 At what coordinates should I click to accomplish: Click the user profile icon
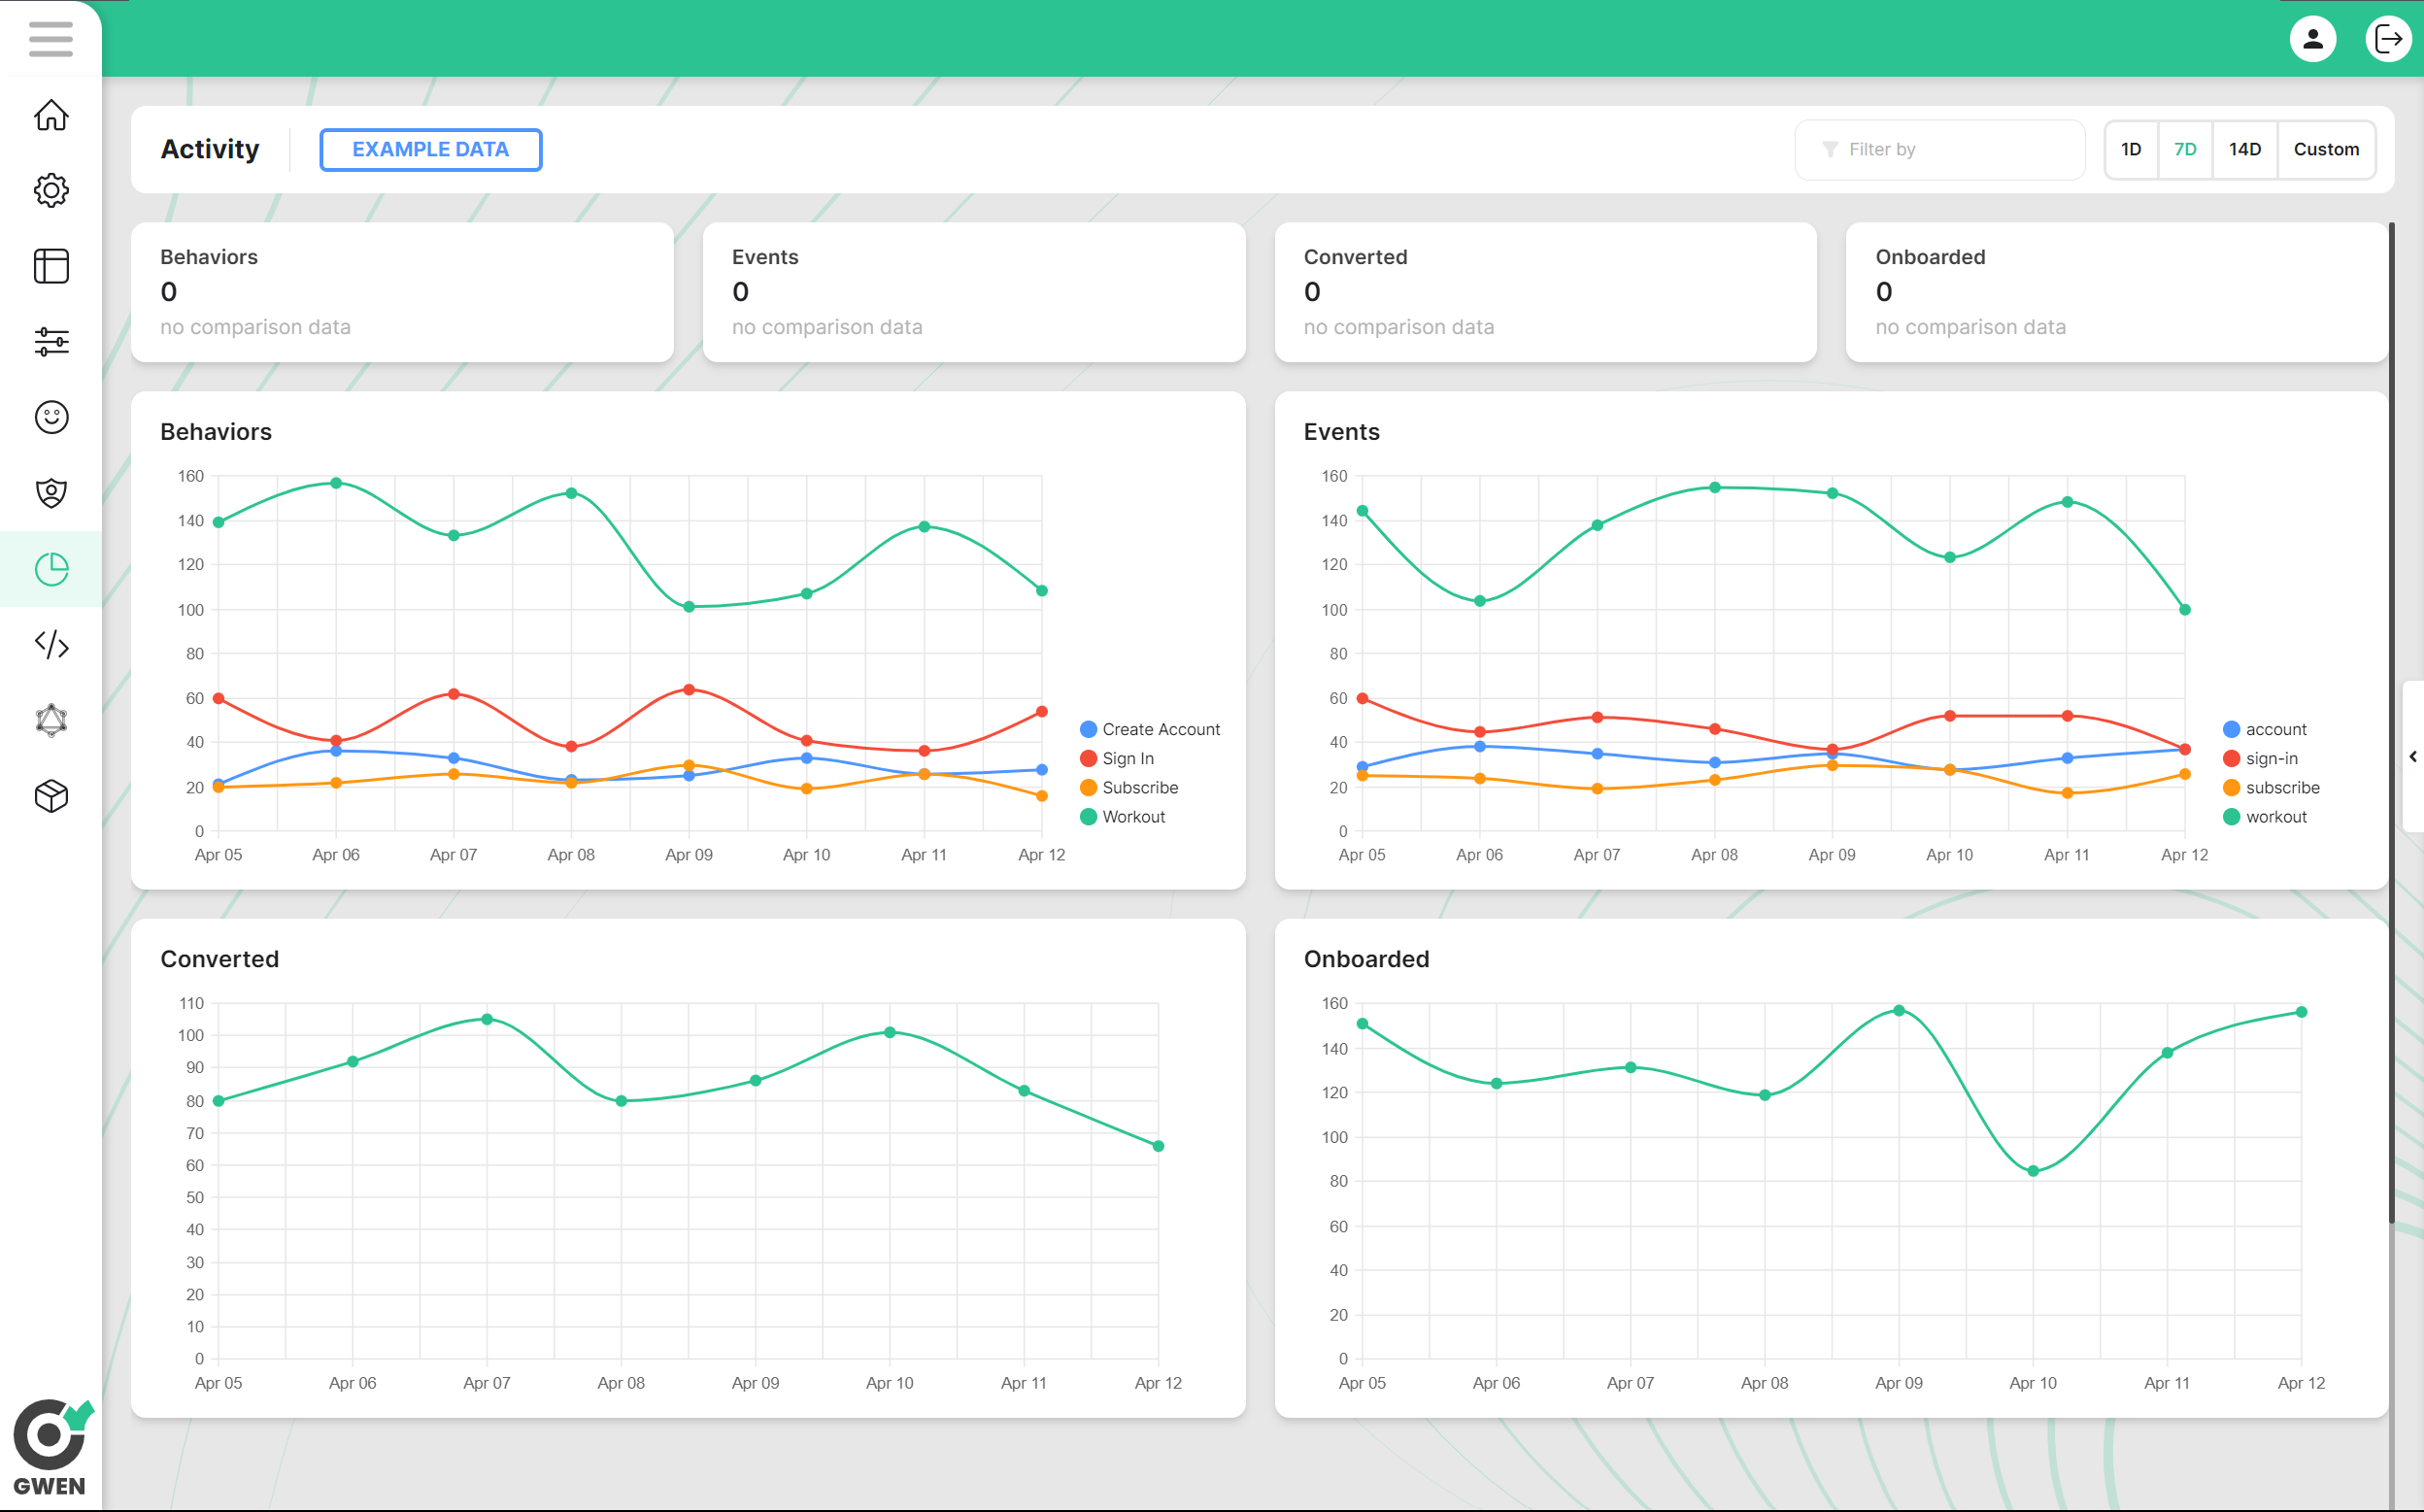tap(2312, 38)
